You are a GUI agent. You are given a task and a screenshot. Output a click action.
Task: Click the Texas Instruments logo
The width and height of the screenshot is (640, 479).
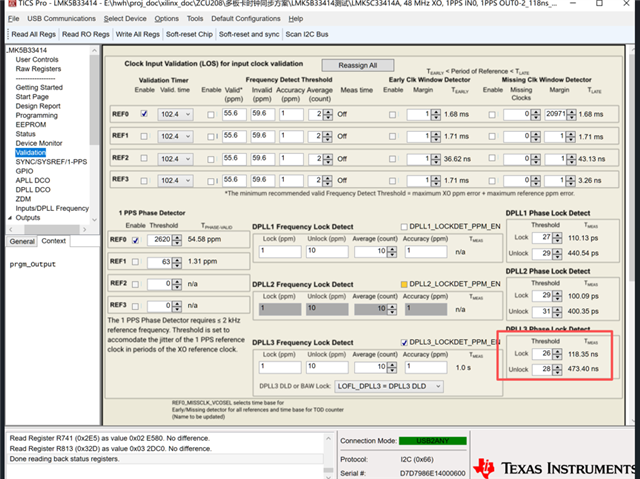tap(556, 468)
